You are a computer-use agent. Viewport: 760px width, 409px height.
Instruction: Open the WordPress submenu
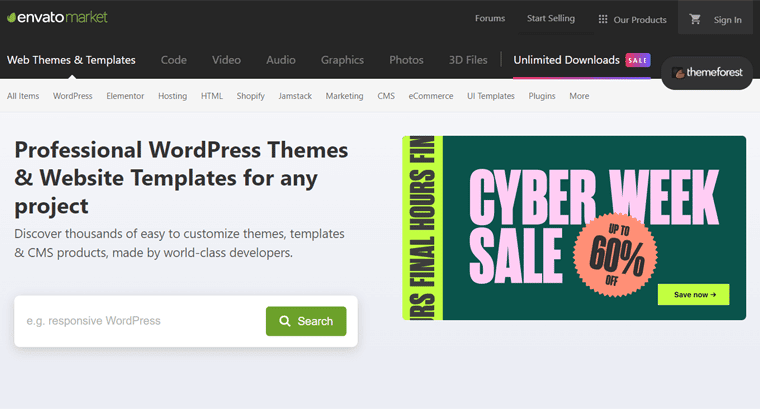pos(73,96)
